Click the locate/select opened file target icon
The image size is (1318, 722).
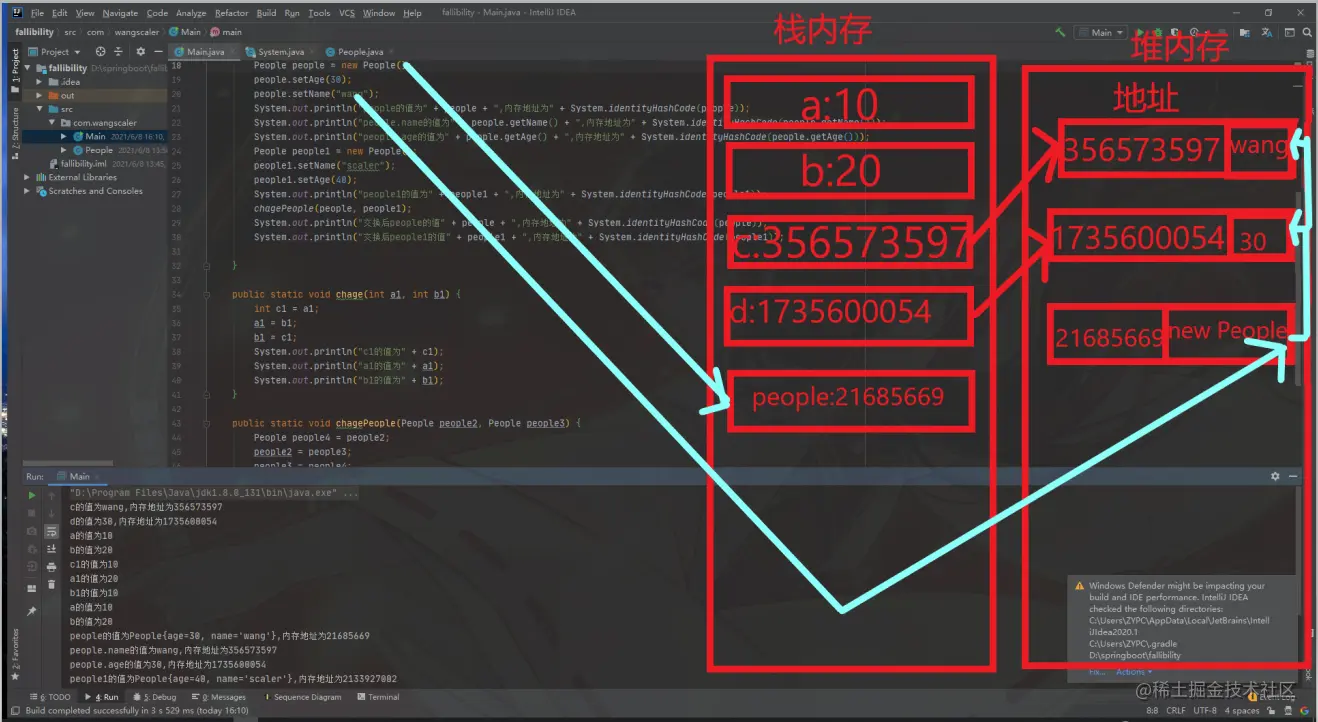[100, 51]
